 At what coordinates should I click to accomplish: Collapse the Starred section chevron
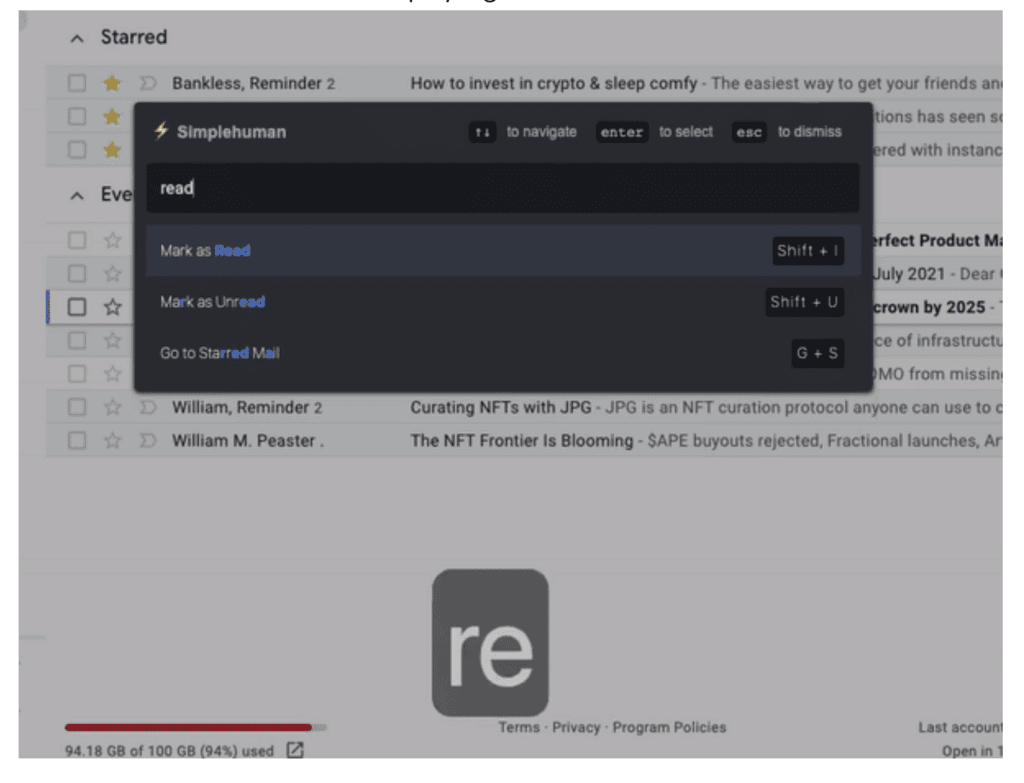click(77, 39)
